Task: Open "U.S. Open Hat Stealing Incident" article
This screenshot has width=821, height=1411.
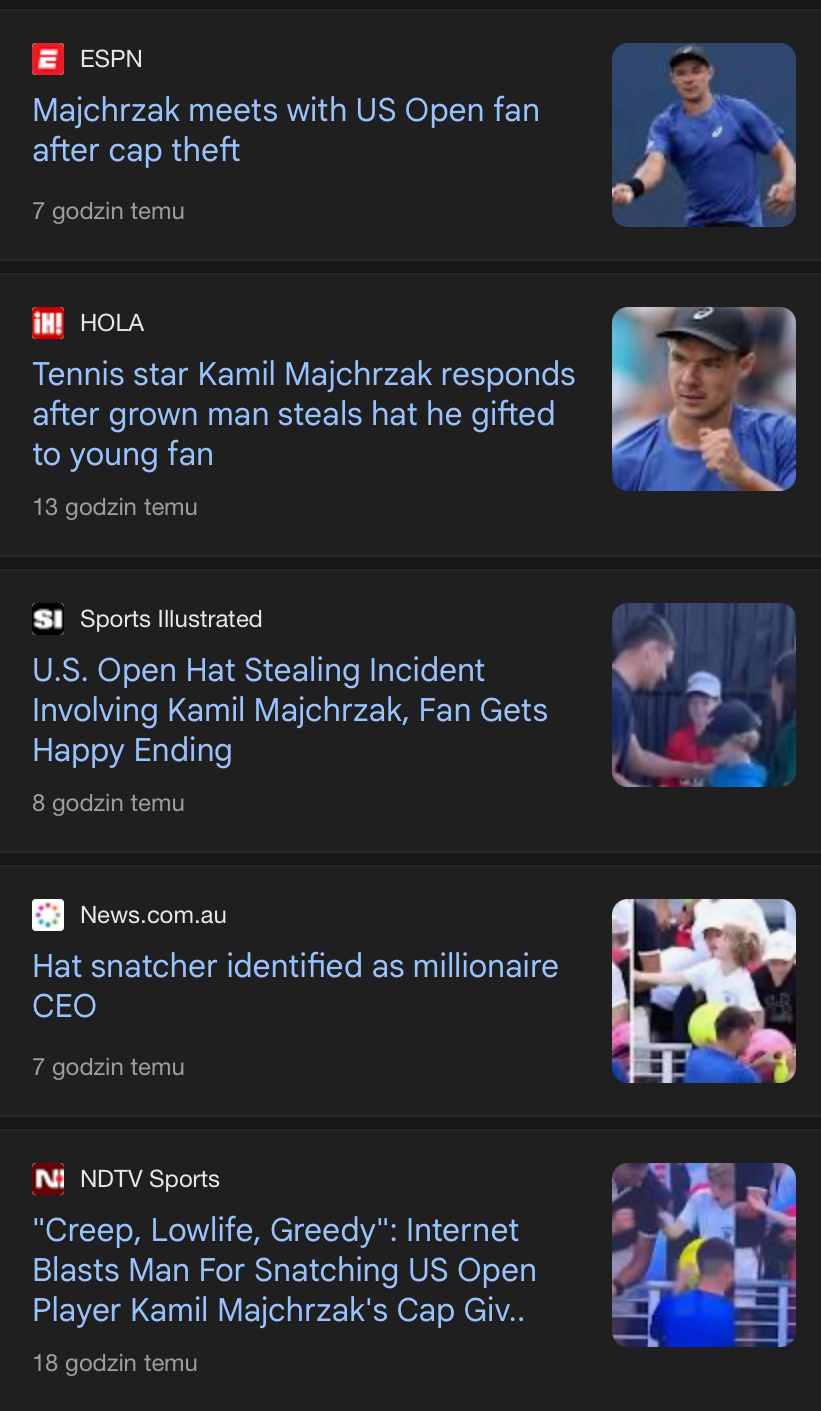Action: point(290,710)
